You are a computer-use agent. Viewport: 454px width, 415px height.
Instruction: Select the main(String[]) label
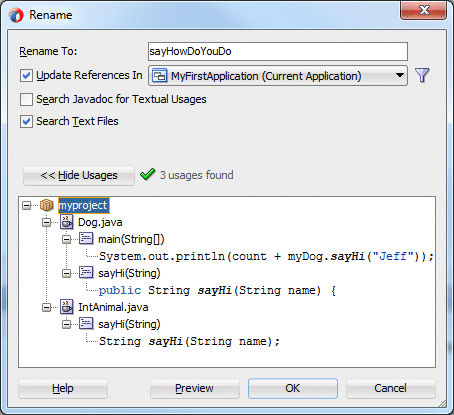(131, 239)
